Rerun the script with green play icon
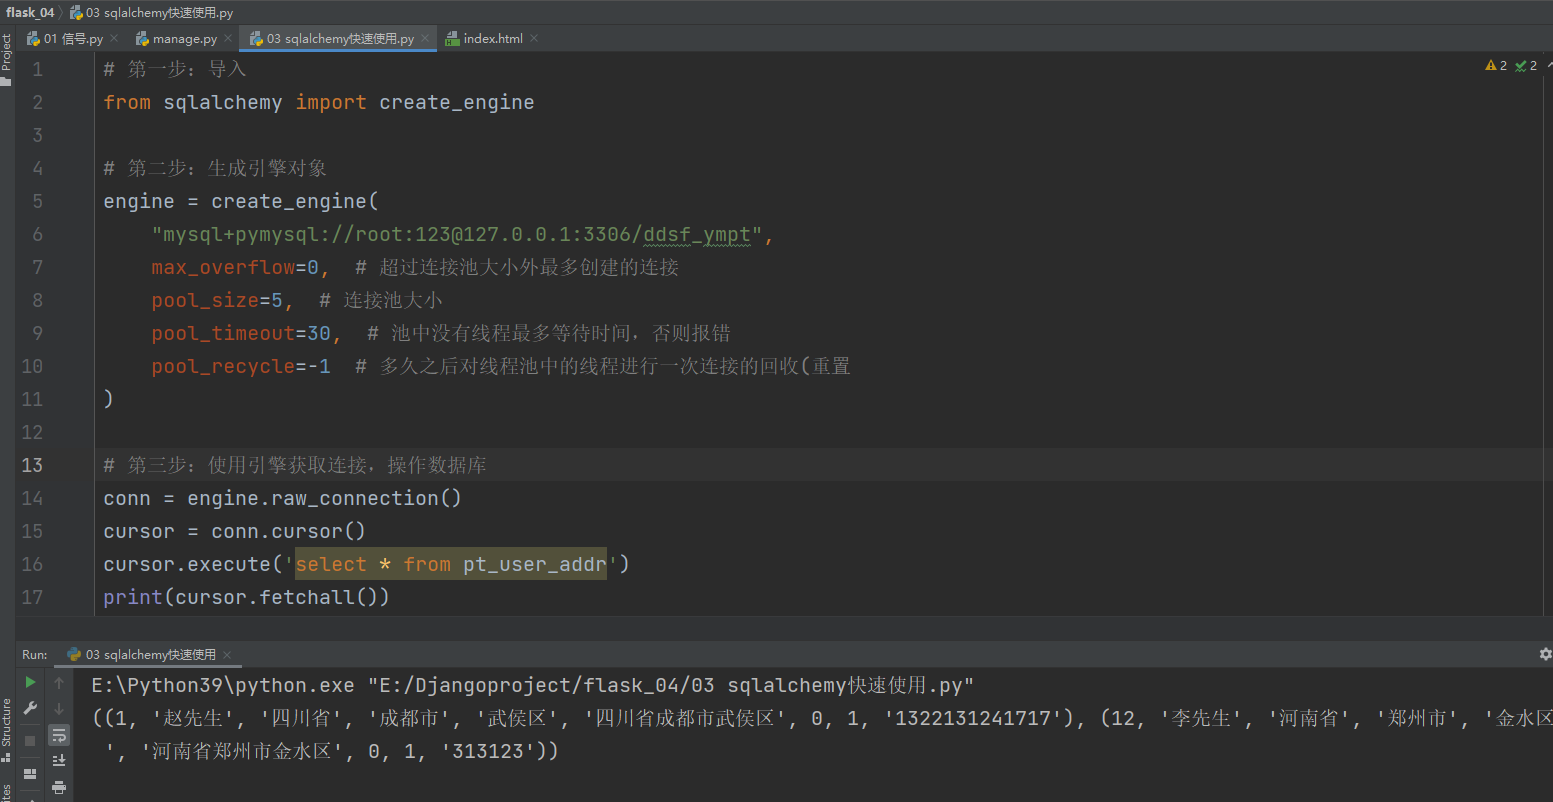Image resolution: width=1553 pixels, height=802 pixels. [30, 682]
